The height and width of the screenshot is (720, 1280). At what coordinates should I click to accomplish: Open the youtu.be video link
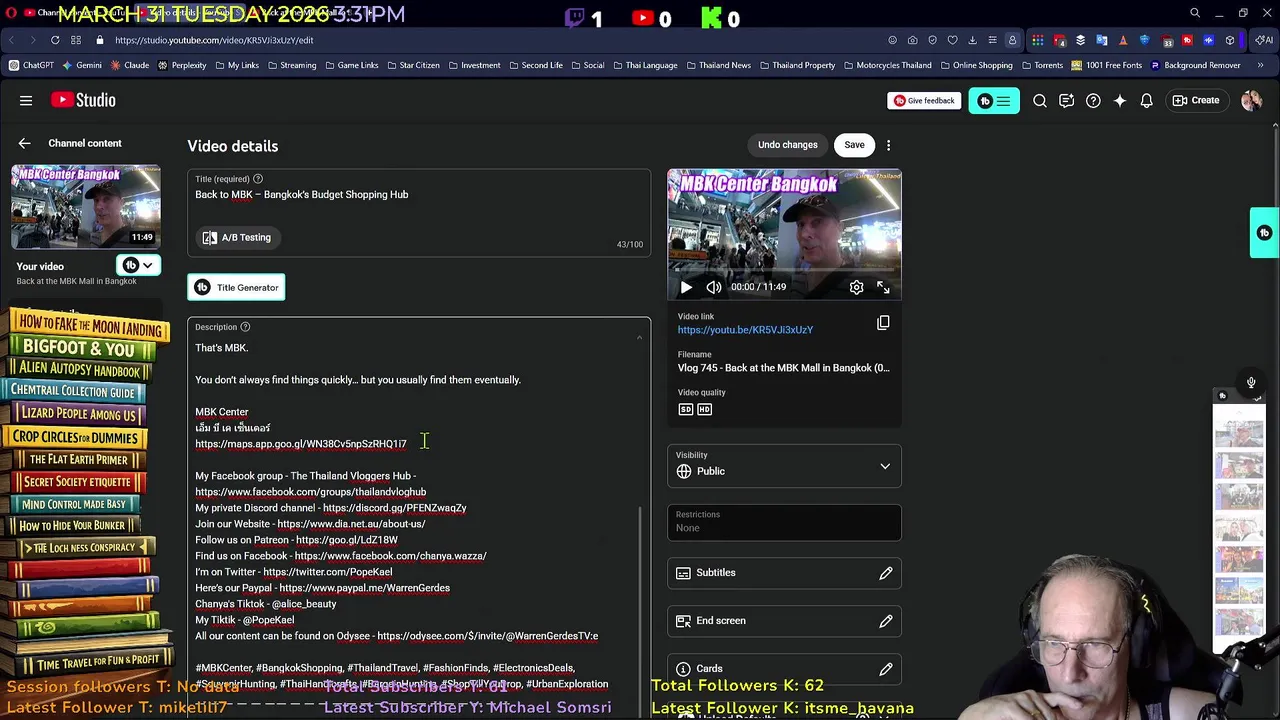(x=745, y=330)
